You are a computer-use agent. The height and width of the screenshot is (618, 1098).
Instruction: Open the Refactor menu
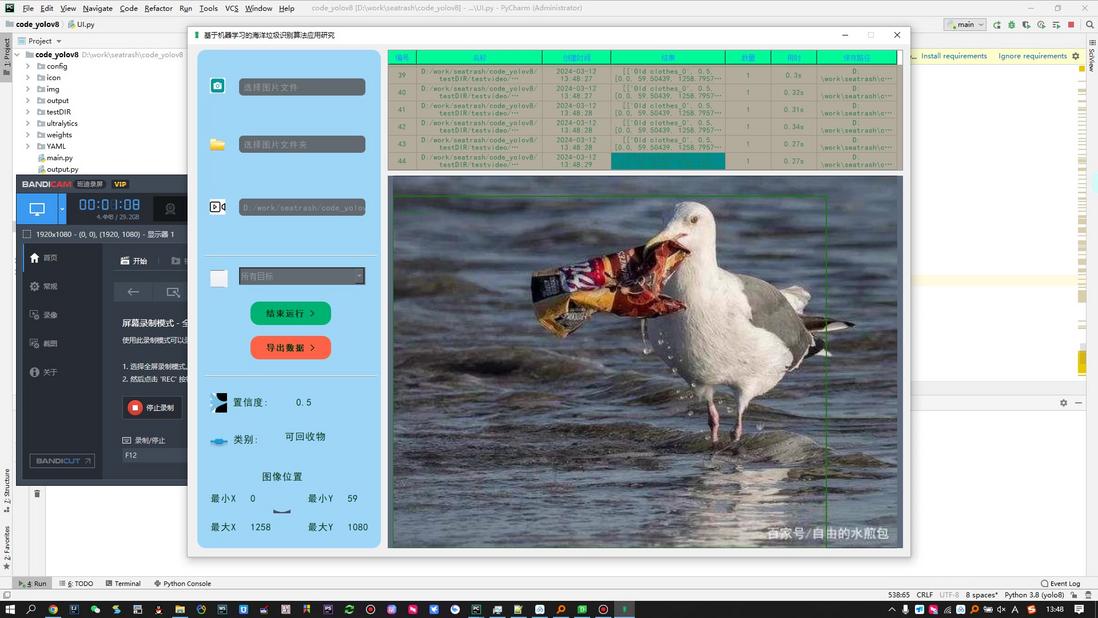(x=158, y=8)
